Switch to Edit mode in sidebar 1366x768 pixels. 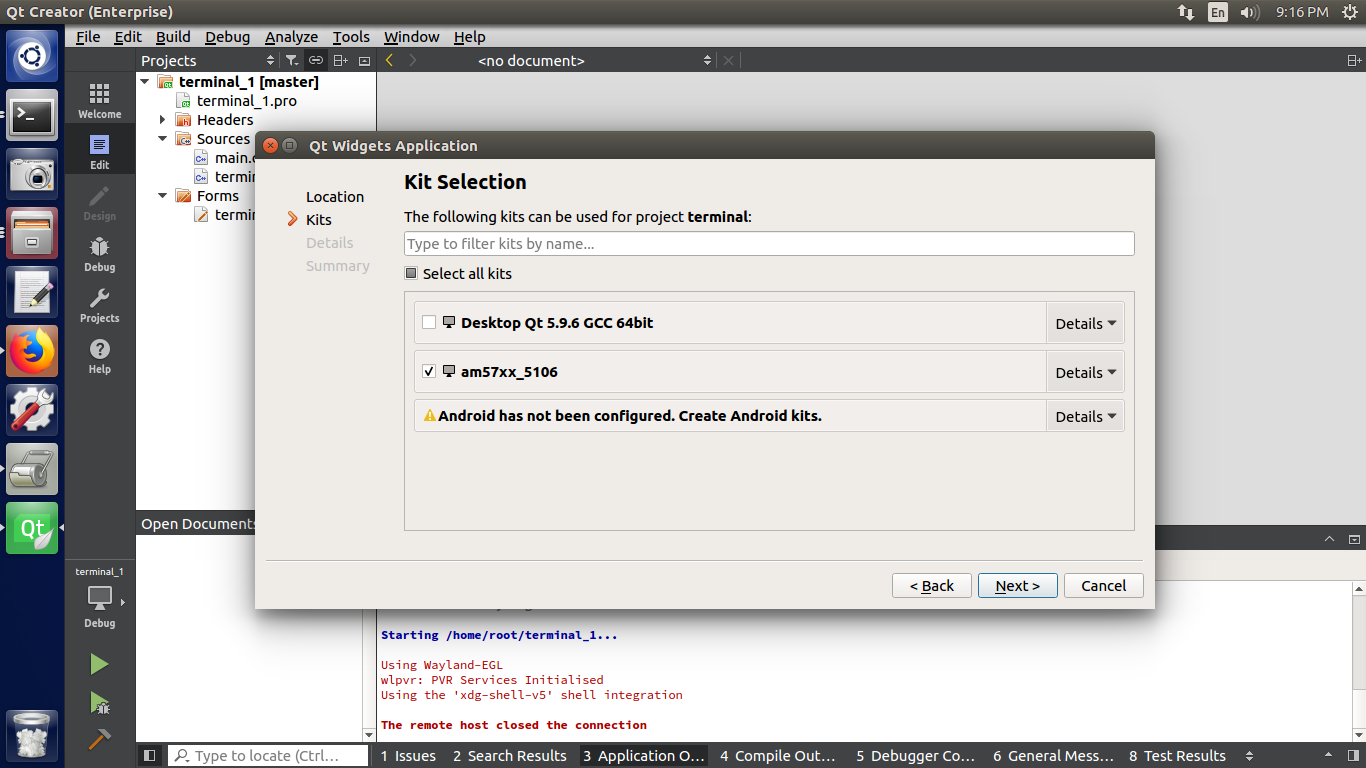(99, 152)
